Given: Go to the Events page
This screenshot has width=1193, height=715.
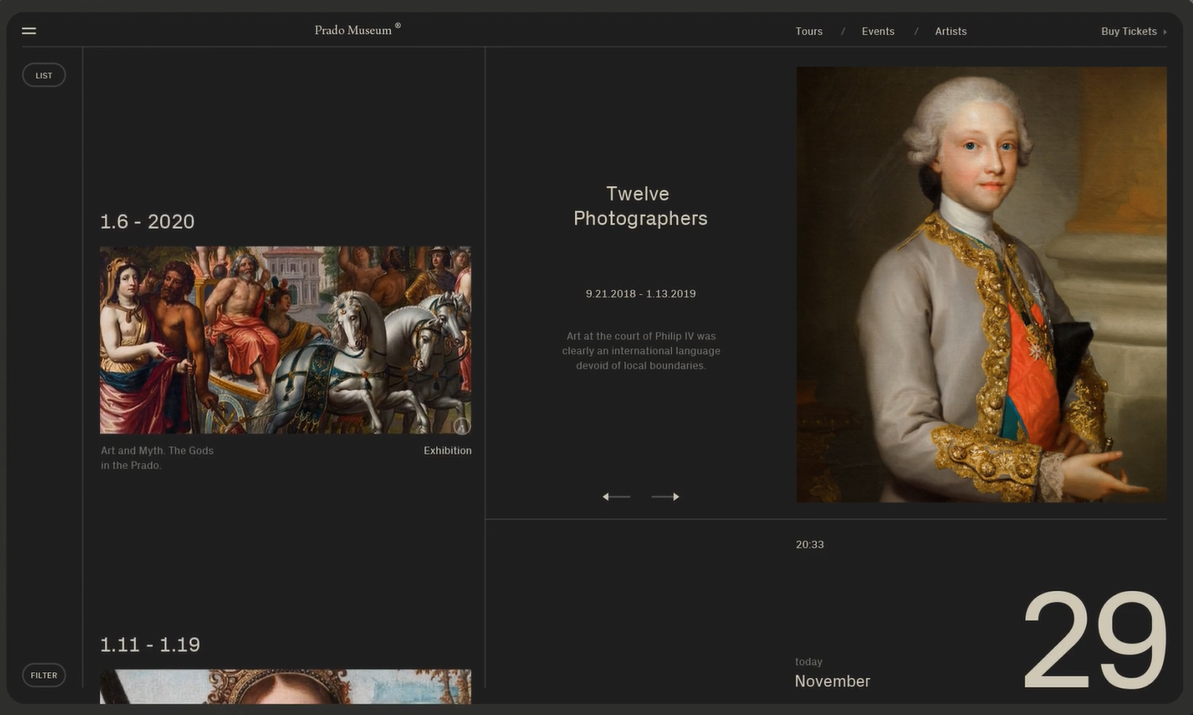Looking at the screenshot, I should (x=878, y=31).
